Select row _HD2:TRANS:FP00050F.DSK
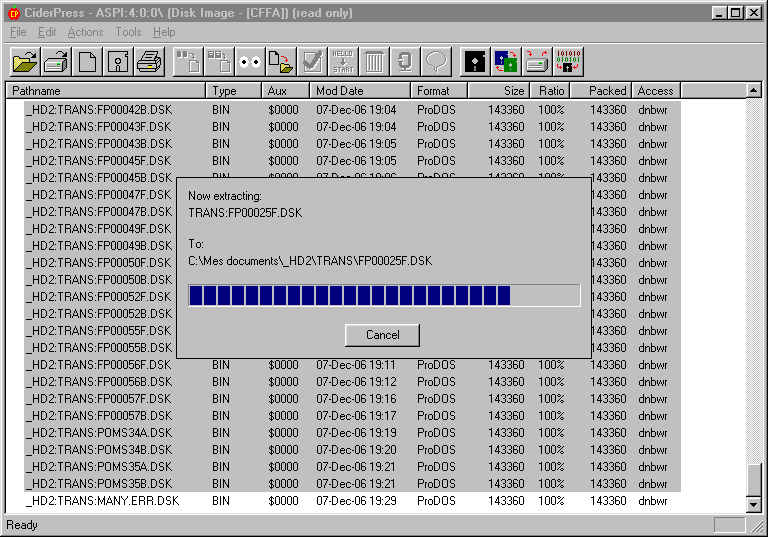 pos(100,263)
